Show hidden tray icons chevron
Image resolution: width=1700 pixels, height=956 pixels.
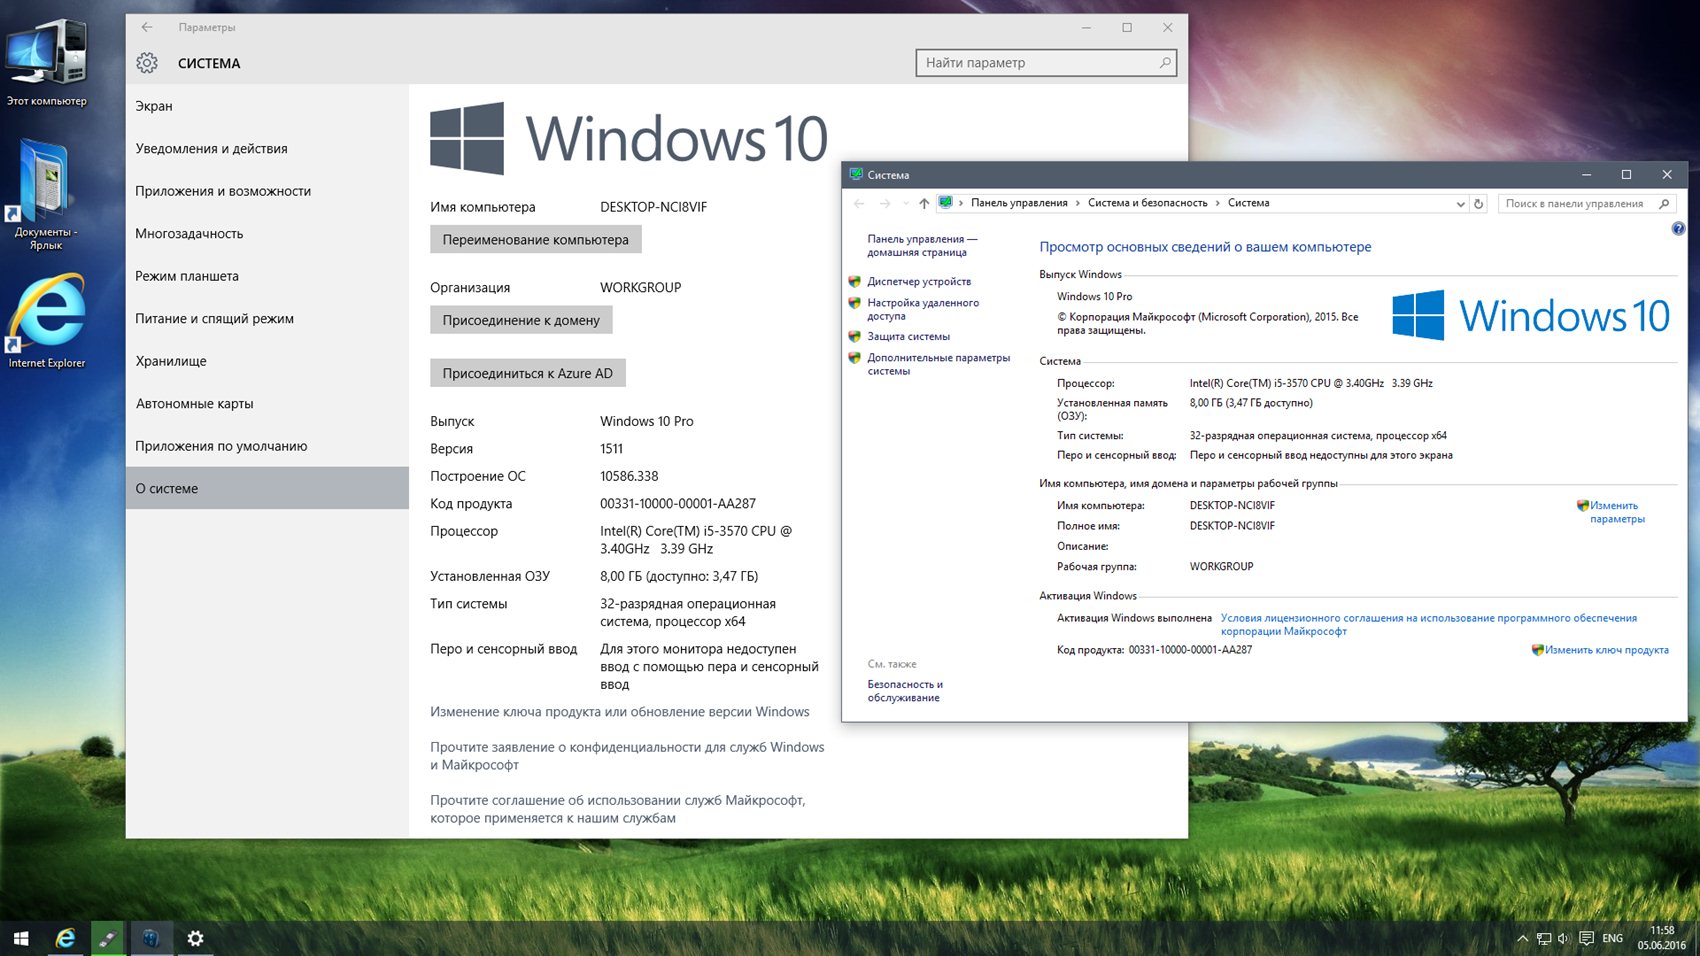pyautogui.click(x=1522, y=938)
